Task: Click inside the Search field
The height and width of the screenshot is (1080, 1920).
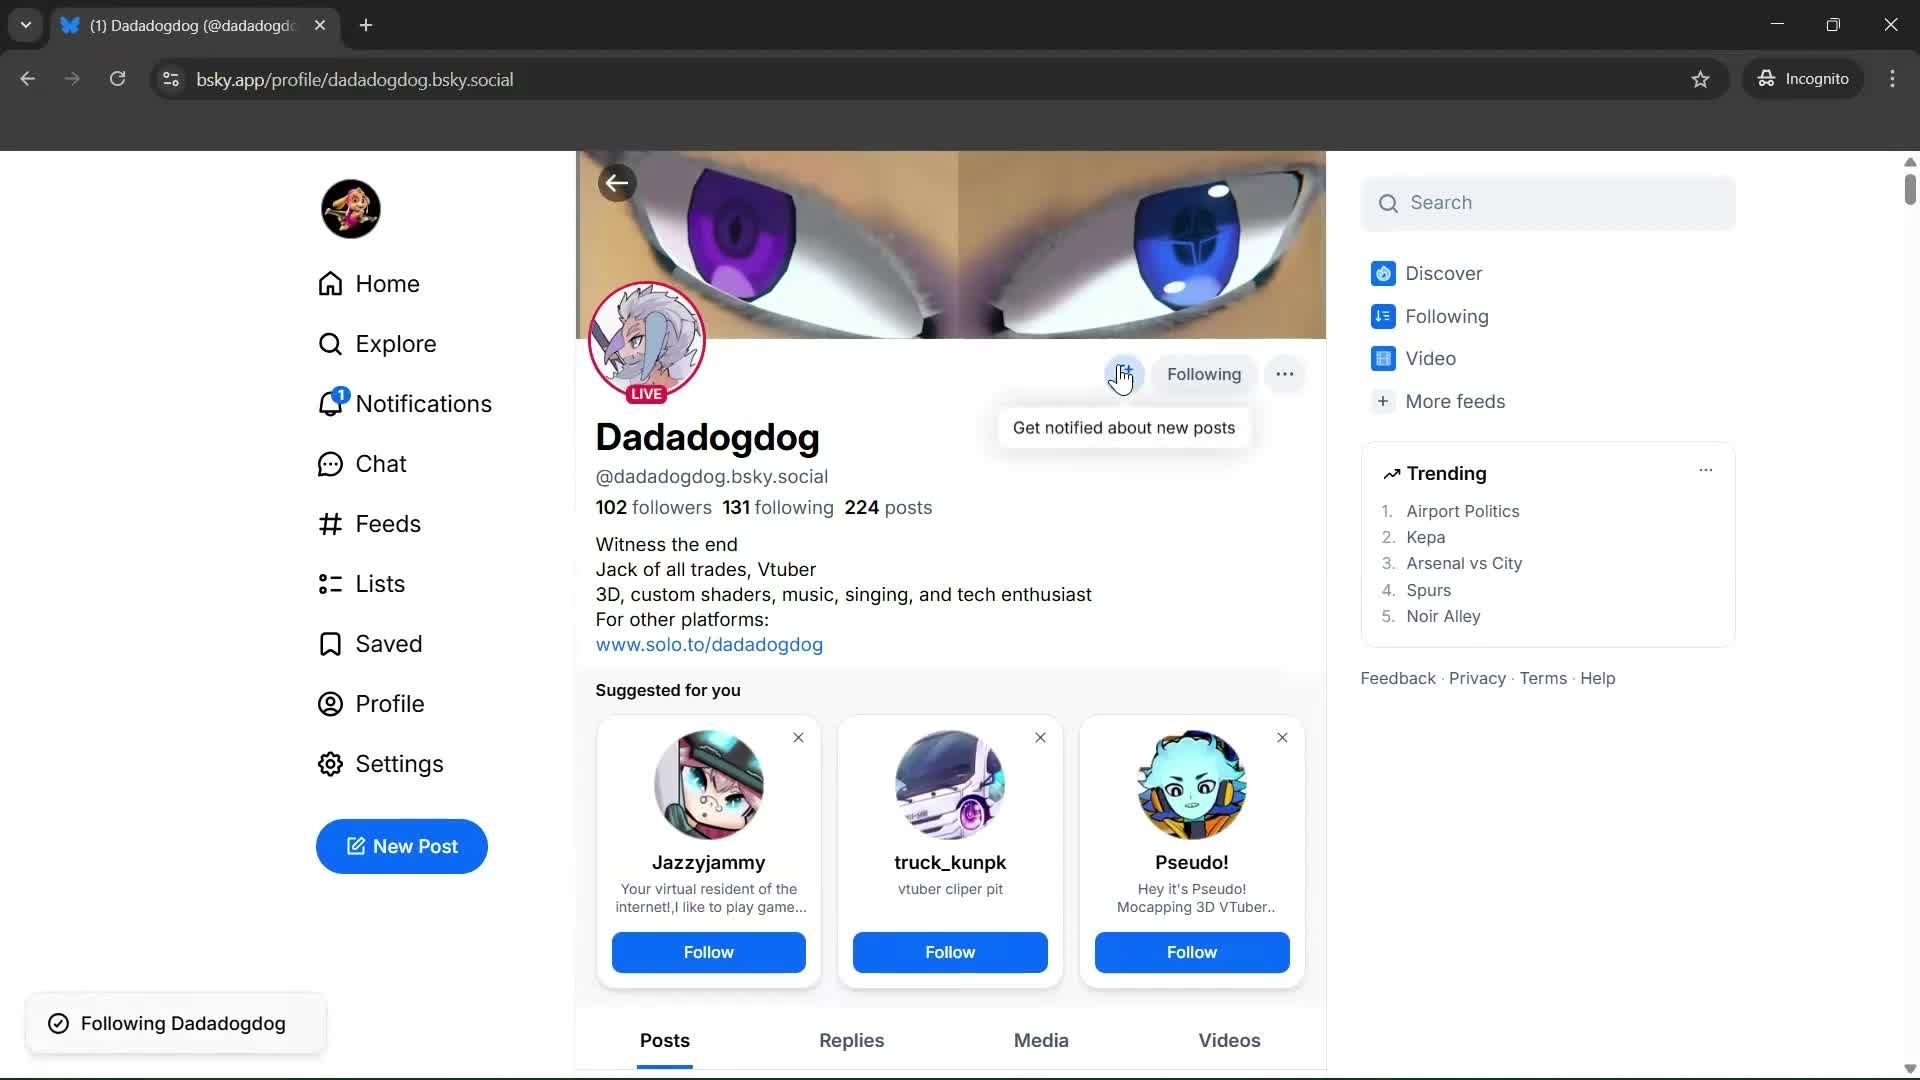Action: 1548,202
